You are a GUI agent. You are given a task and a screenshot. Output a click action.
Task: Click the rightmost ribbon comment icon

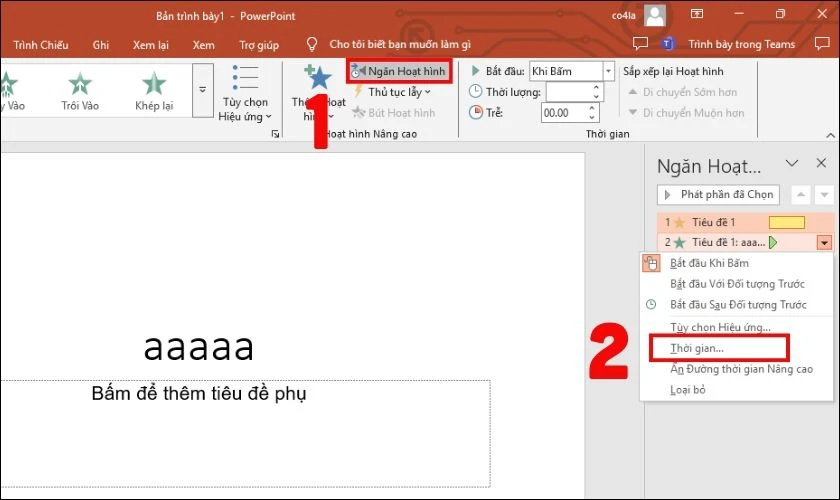pyautogui.click(x=822, y=43)
